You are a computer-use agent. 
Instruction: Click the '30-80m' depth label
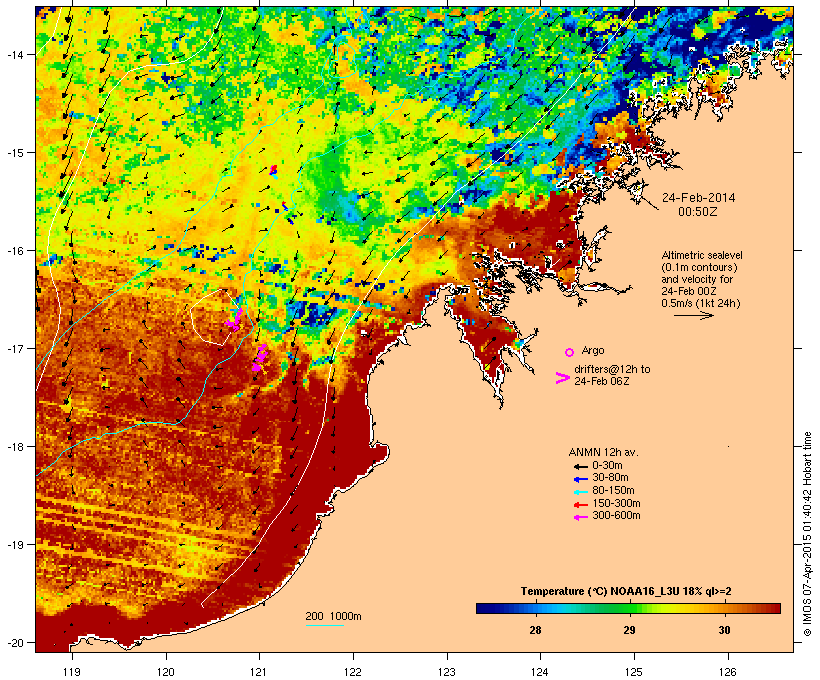(610, 478)
